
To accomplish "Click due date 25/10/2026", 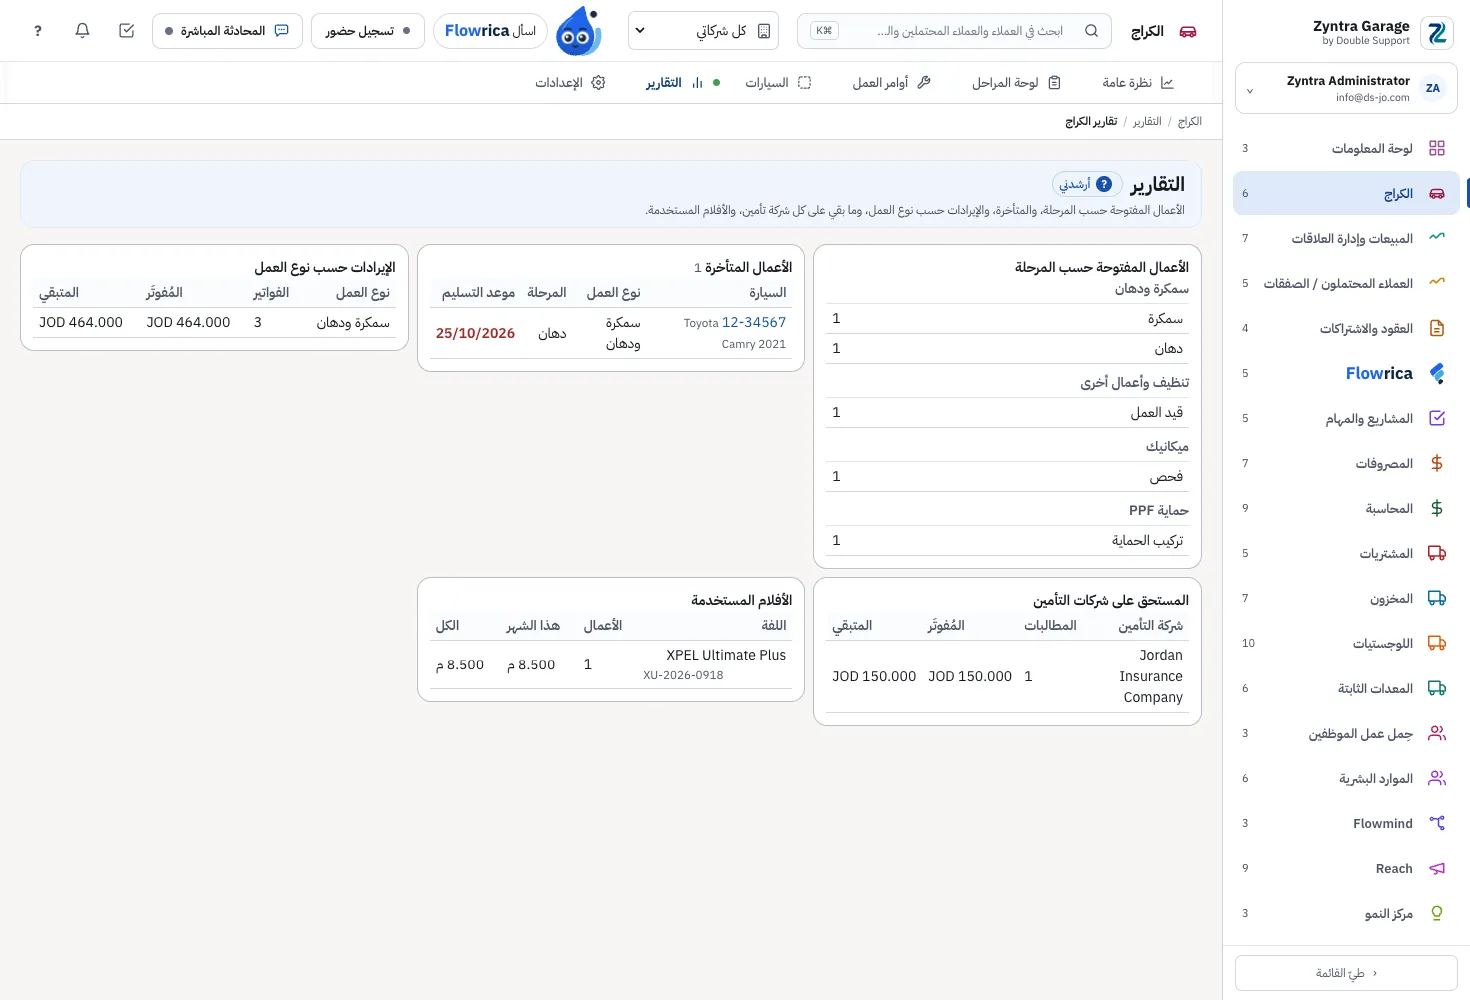I will (475, 333).
